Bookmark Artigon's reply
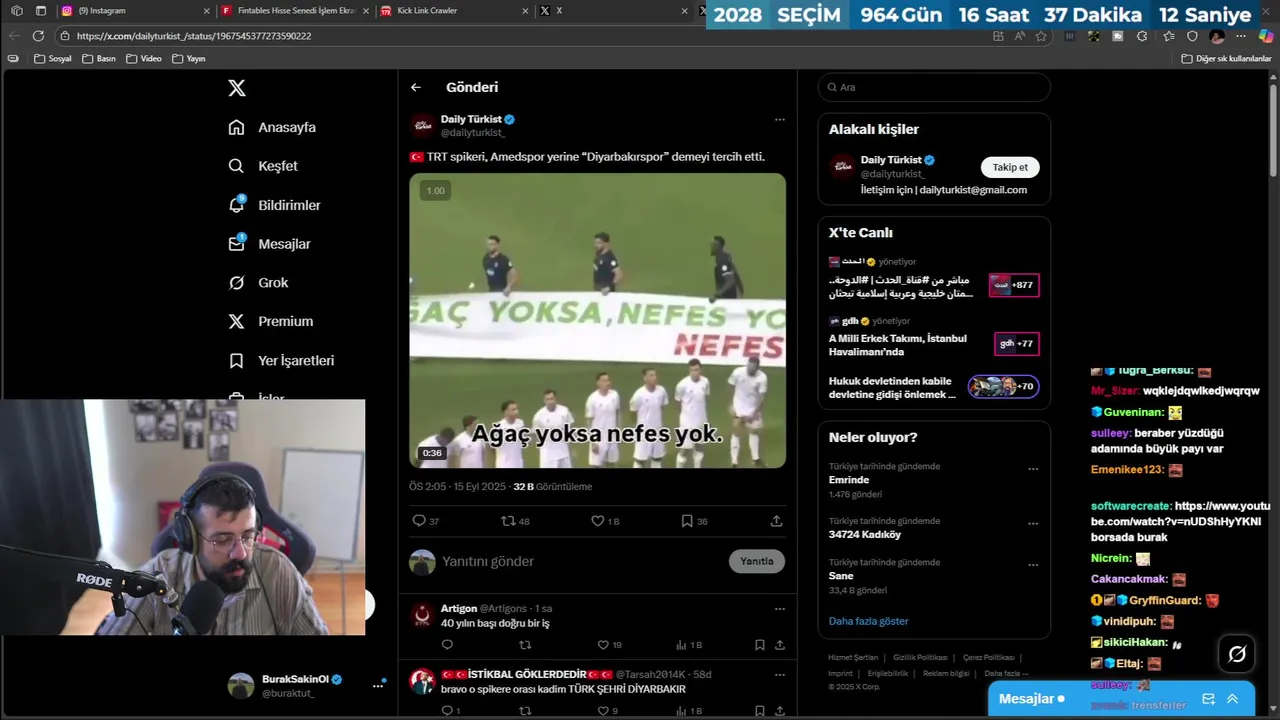This screenshot has width=1280, height=720. (760, 645)
